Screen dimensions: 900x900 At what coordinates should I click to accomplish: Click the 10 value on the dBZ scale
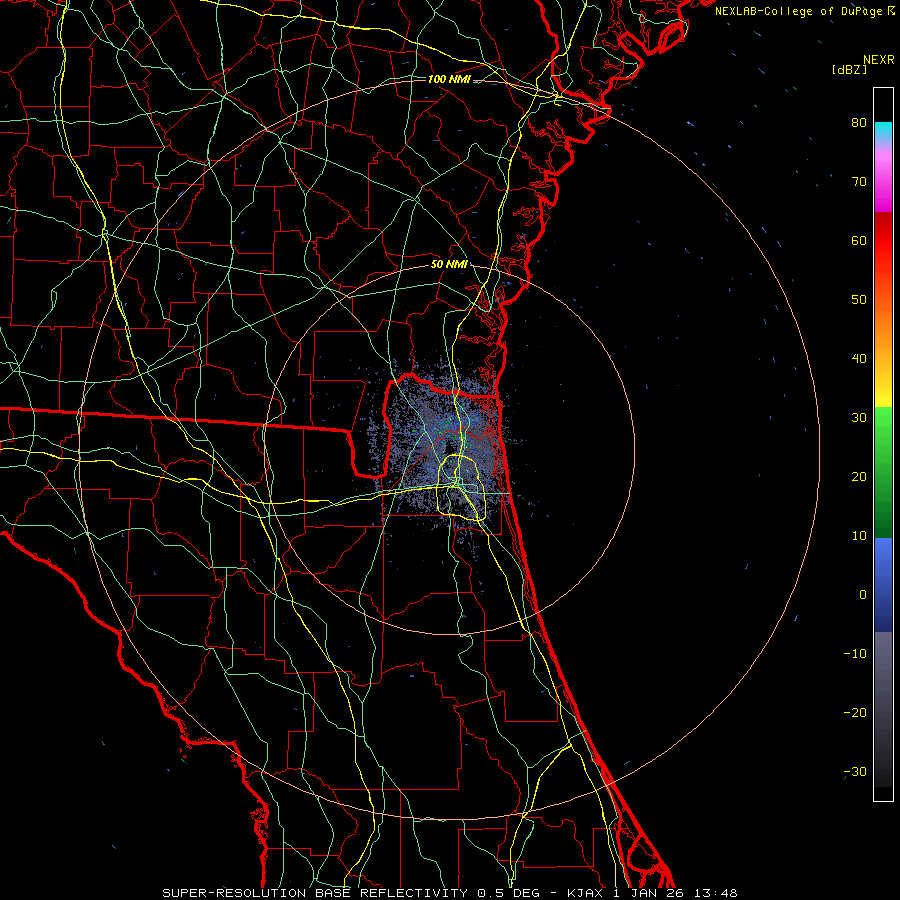pyautogui.click(x=859, y=536)
